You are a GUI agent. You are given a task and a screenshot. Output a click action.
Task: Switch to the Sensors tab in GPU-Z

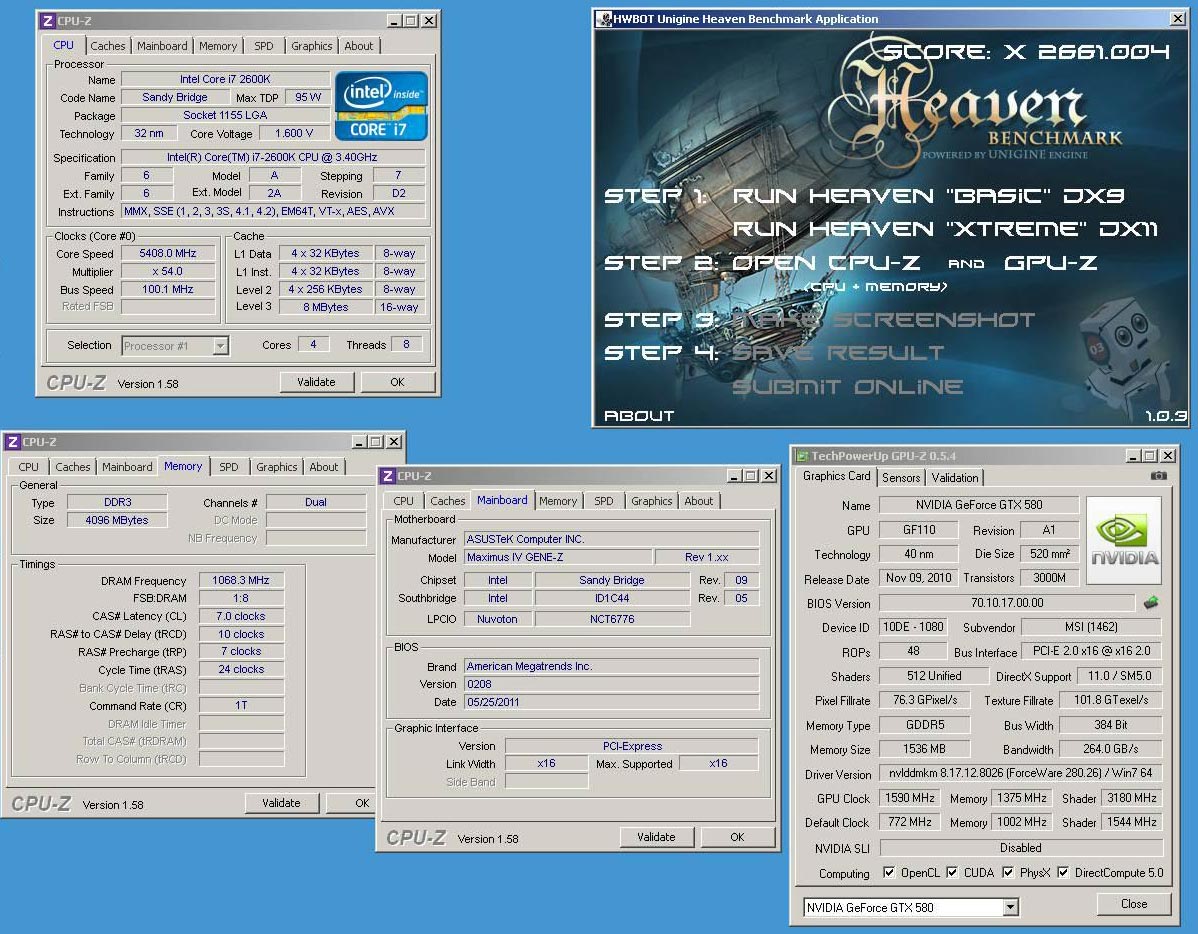[x=901, y=478]
